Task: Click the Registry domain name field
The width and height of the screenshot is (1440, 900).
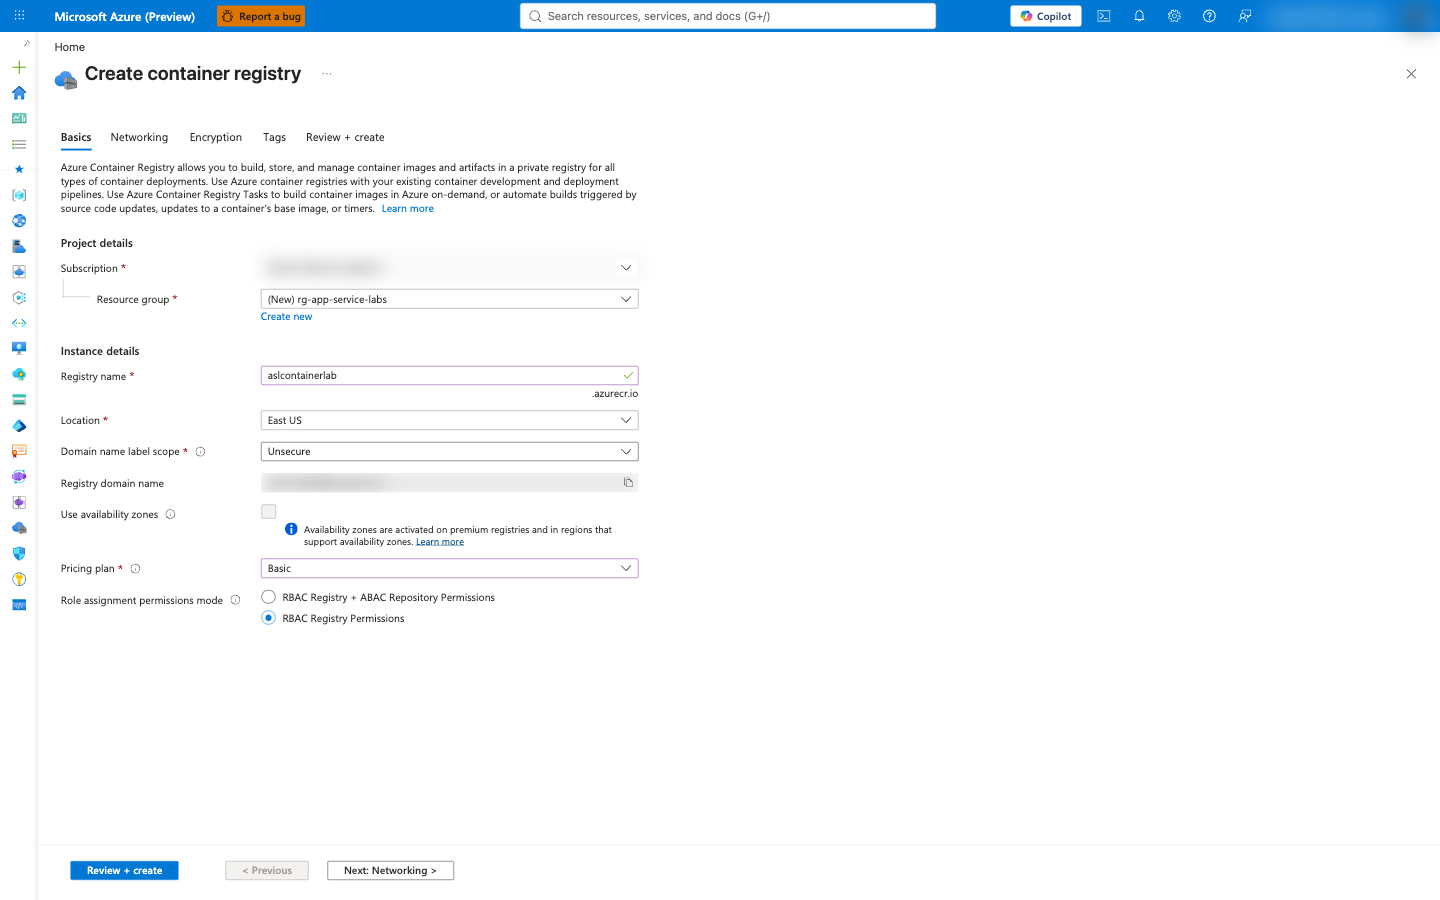Action: click(449, 483)
